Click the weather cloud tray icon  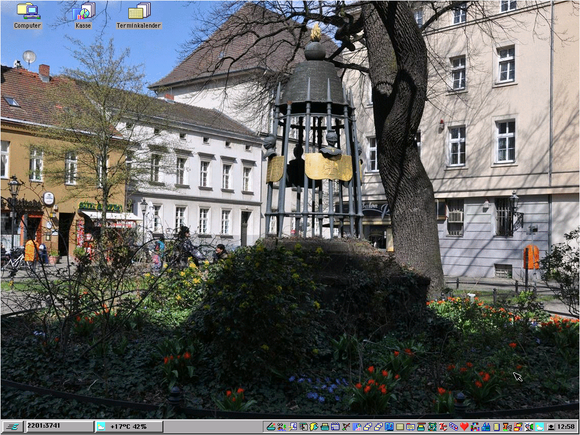click(539, 427)
